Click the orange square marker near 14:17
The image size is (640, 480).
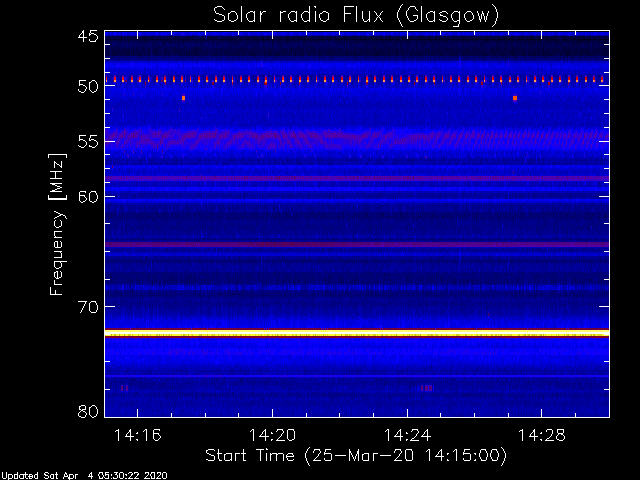(184, 98)
